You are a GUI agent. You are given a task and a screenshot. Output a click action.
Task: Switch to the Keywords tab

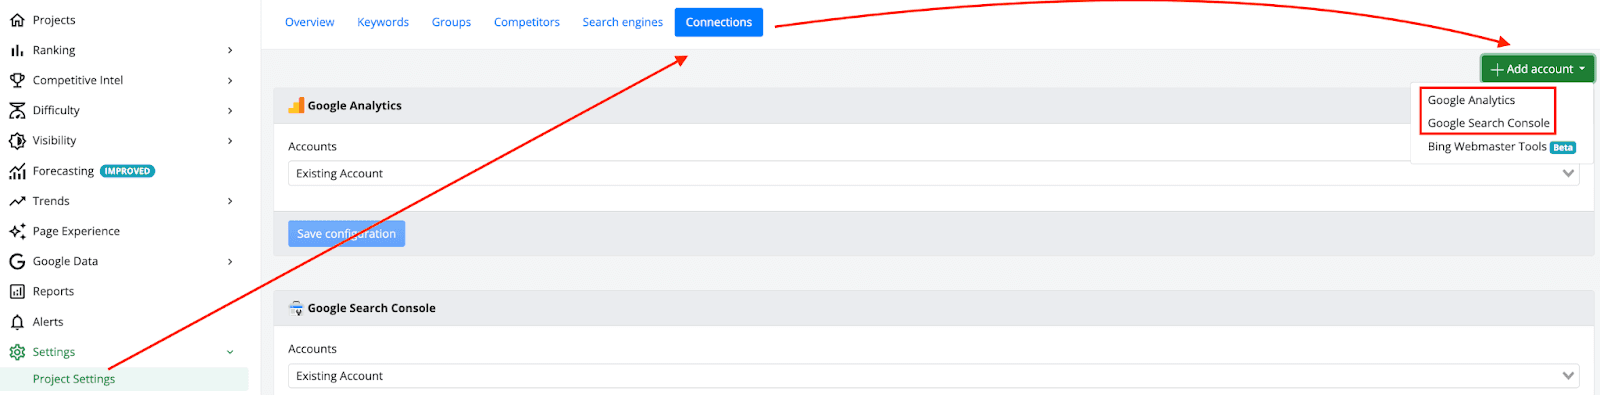[x=383, y=22]
